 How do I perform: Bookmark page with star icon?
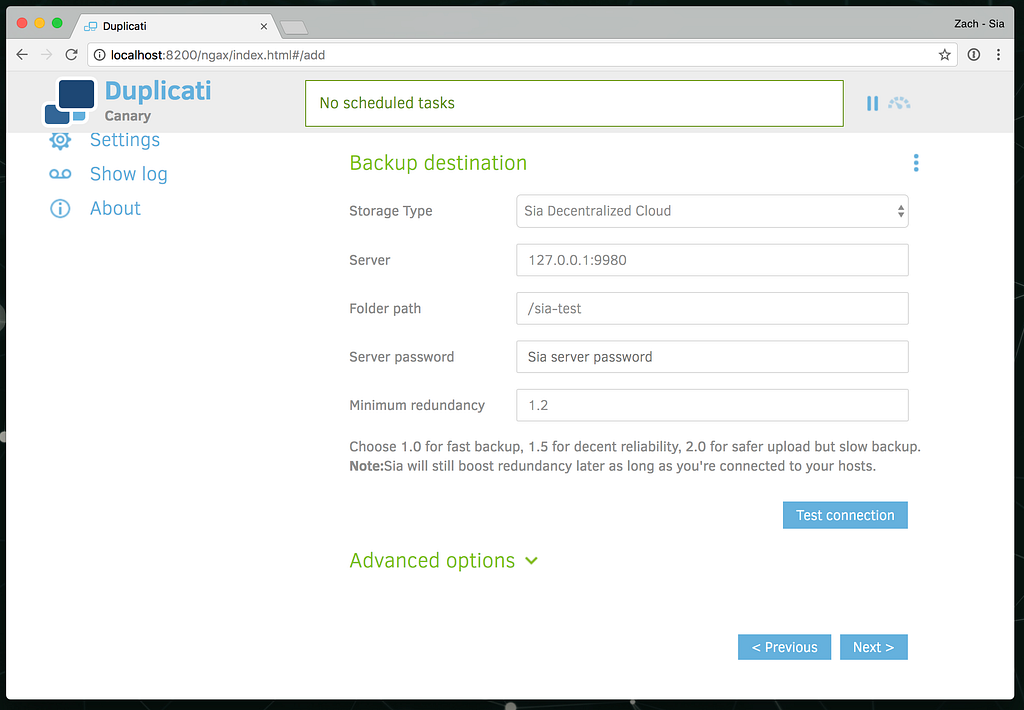[944, 55]
